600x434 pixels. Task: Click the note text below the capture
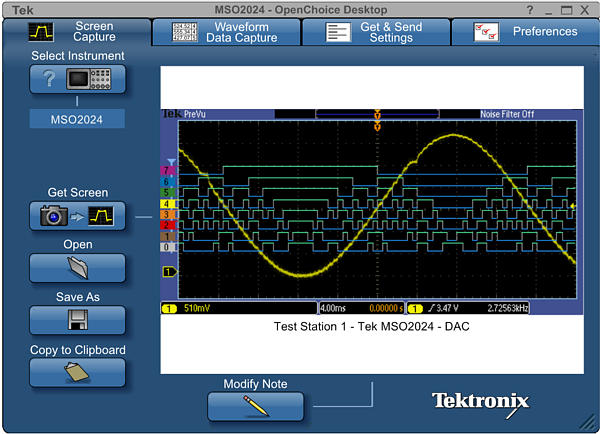click(371, 326)
